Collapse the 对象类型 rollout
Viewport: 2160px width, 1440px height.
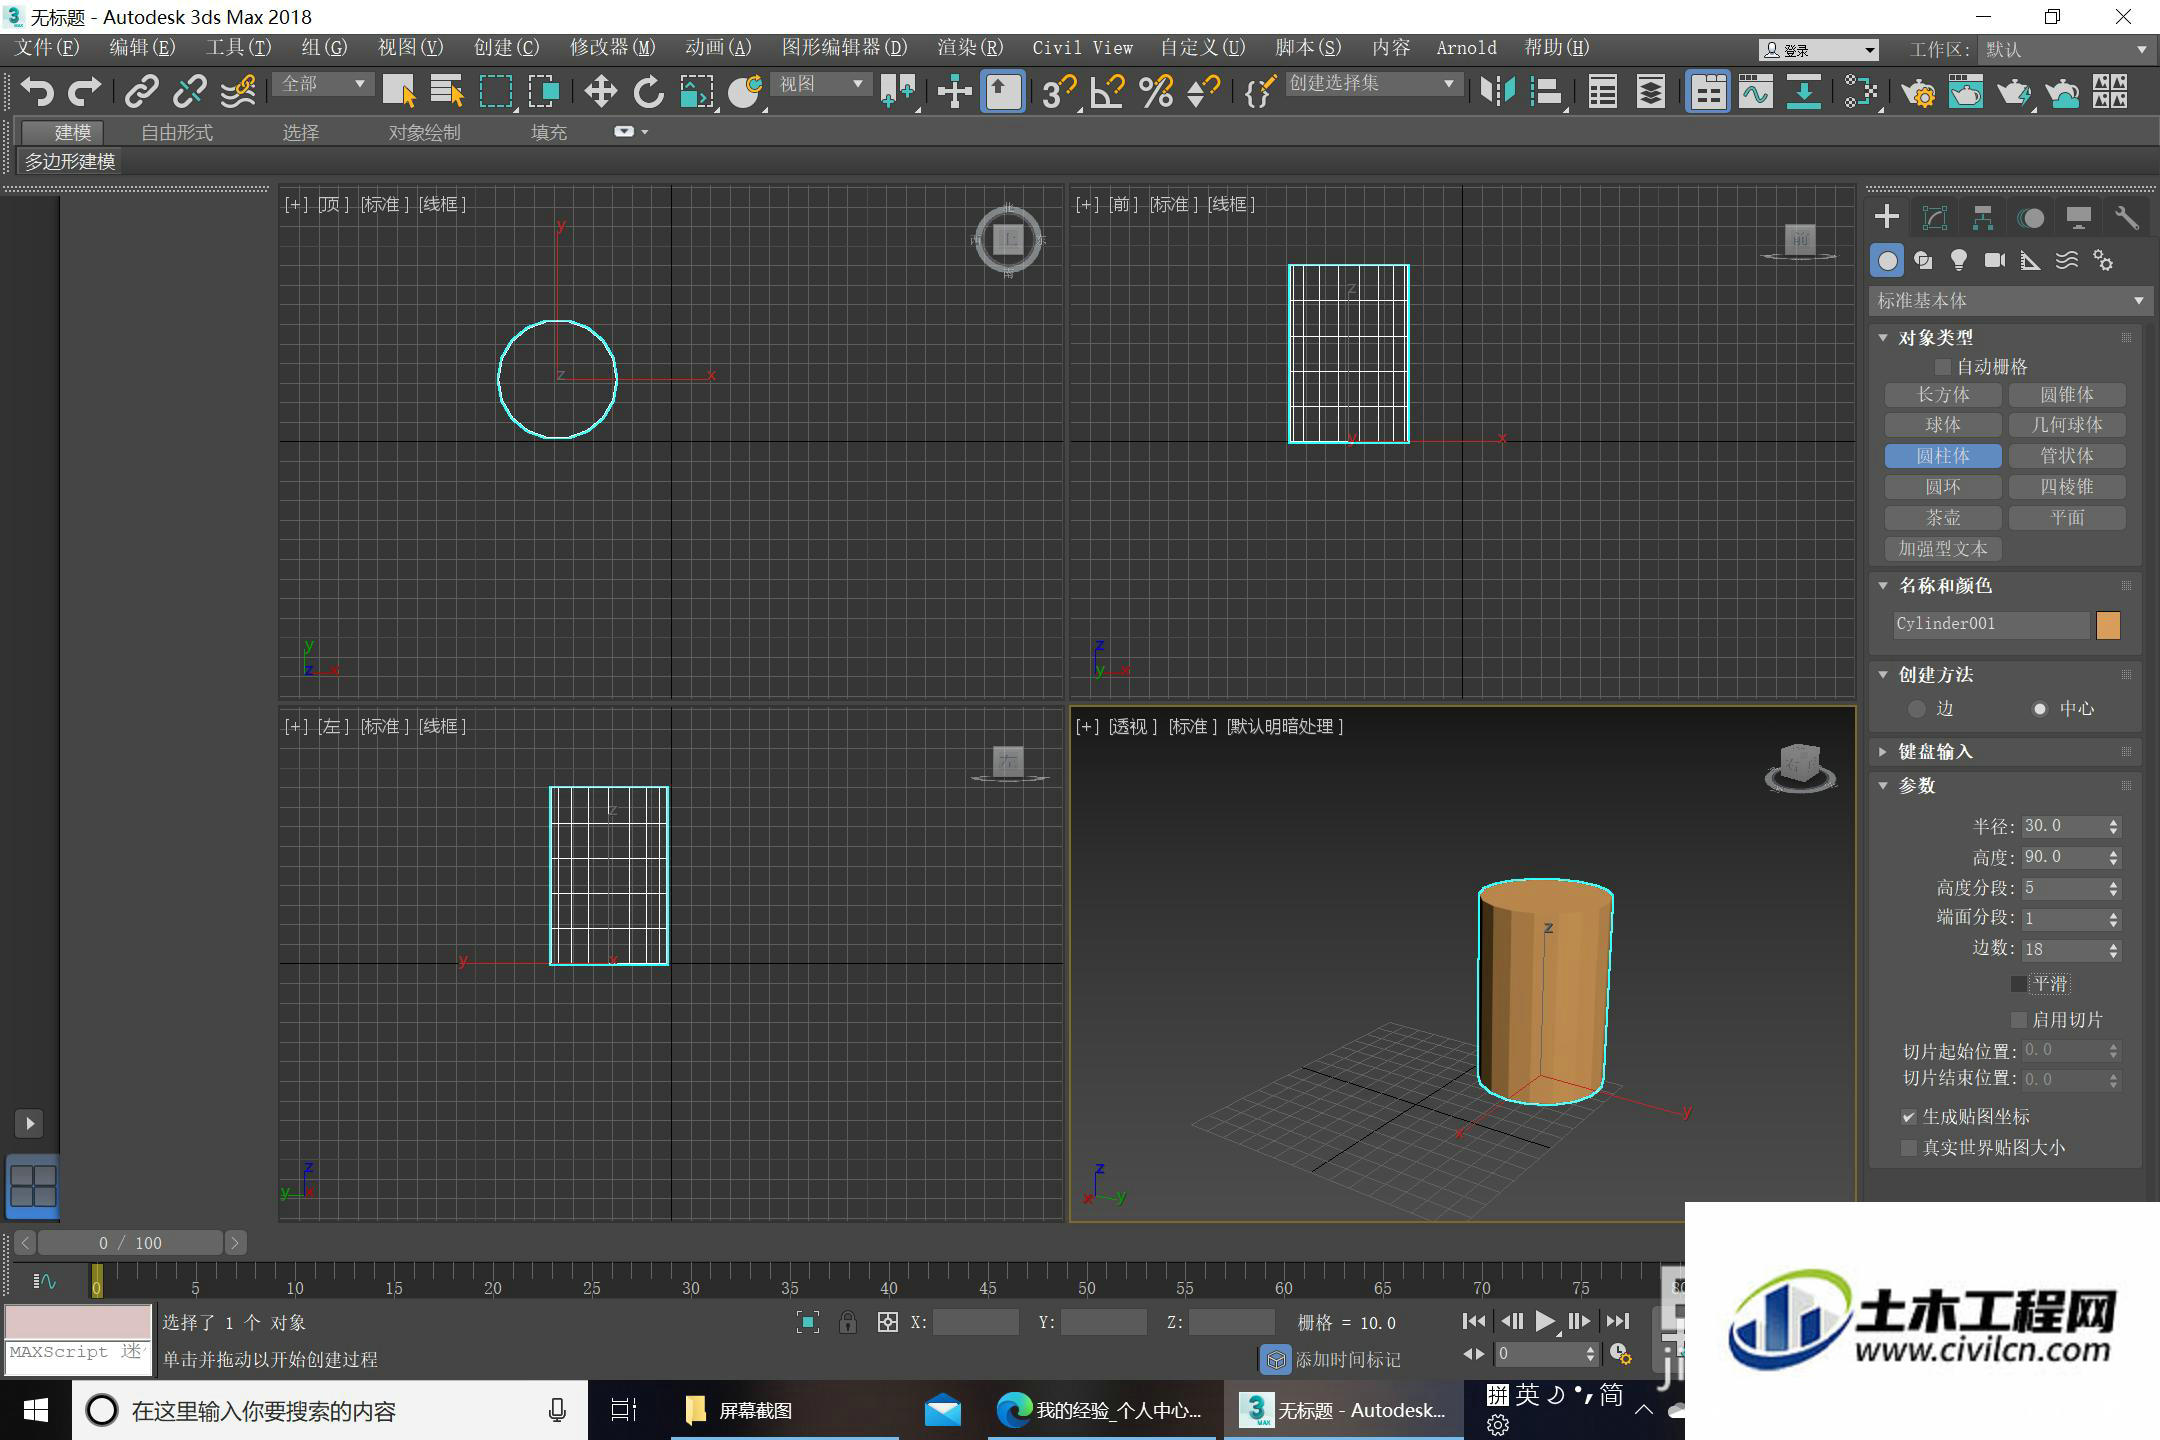tap(1883, 338)
